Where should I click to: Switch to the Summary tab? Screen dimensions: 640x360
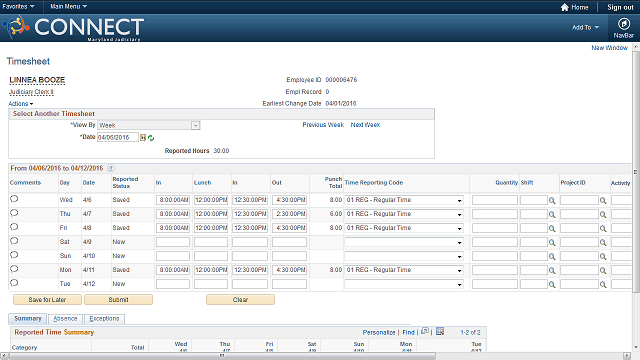[28, 318]
